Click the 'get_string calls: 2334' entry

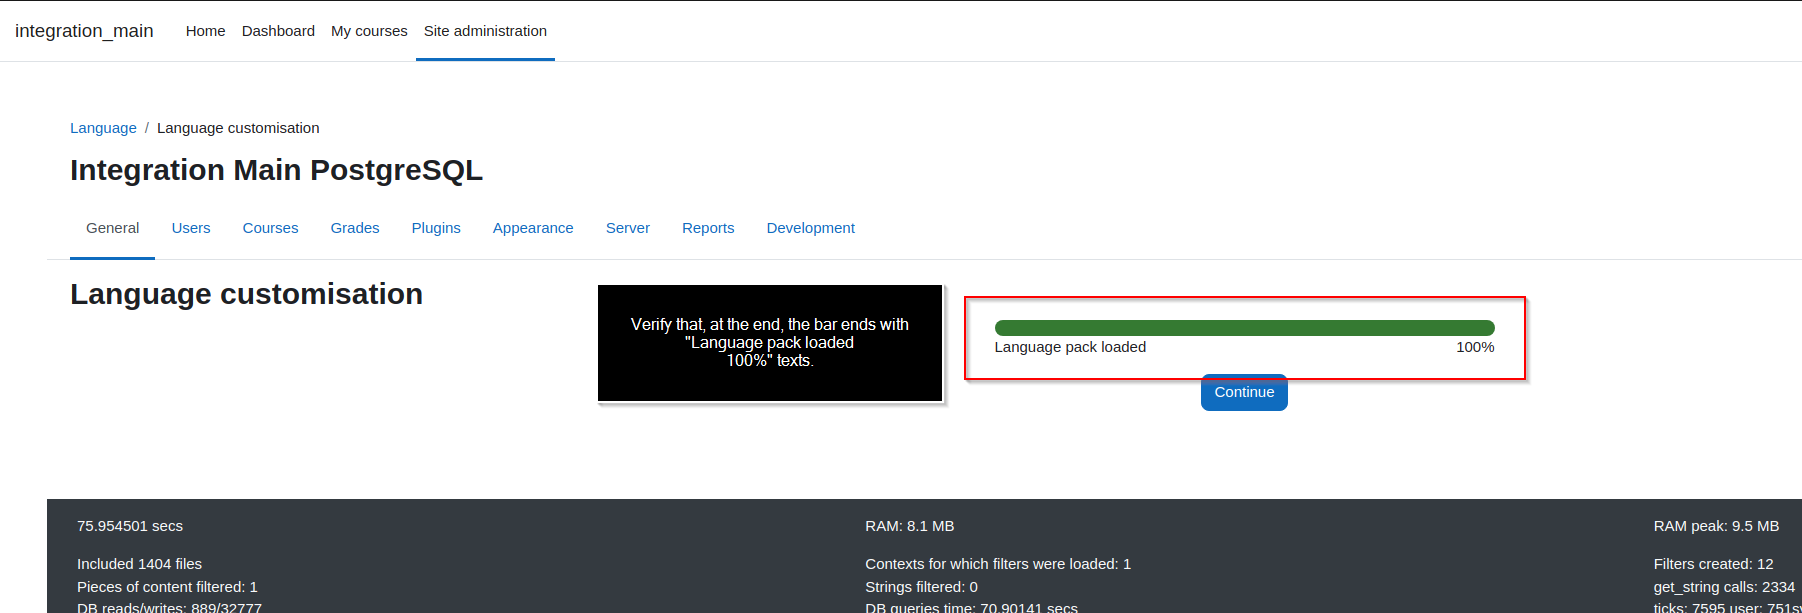click(x=1724, y=587)
